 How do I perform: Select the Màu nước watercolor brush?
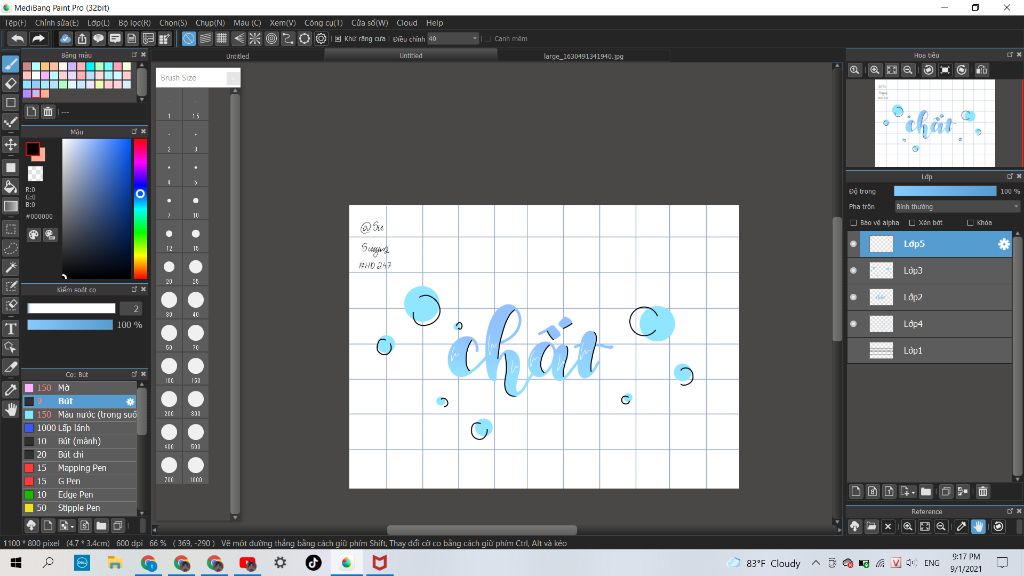(x=80, y=415)
